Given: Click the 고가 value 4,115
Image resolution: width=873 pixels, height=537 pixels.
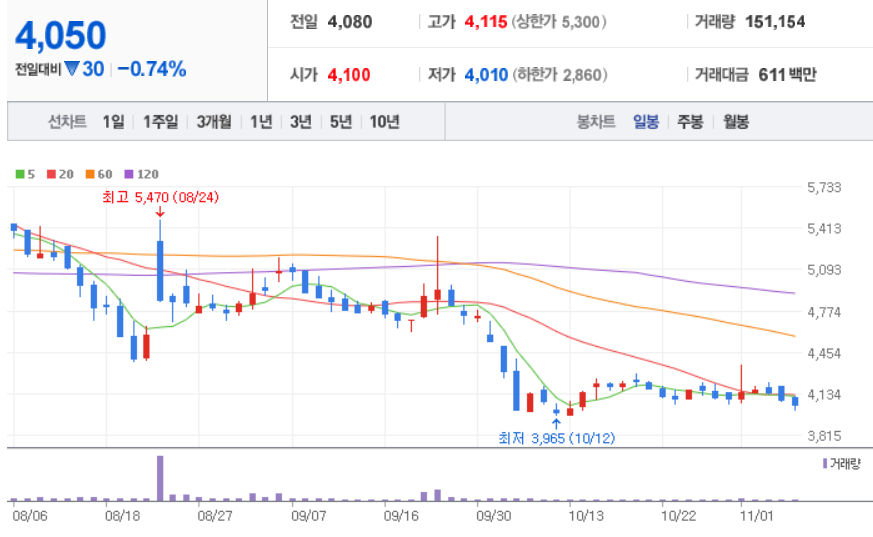Looking at the screenshot, I should 485,22.
